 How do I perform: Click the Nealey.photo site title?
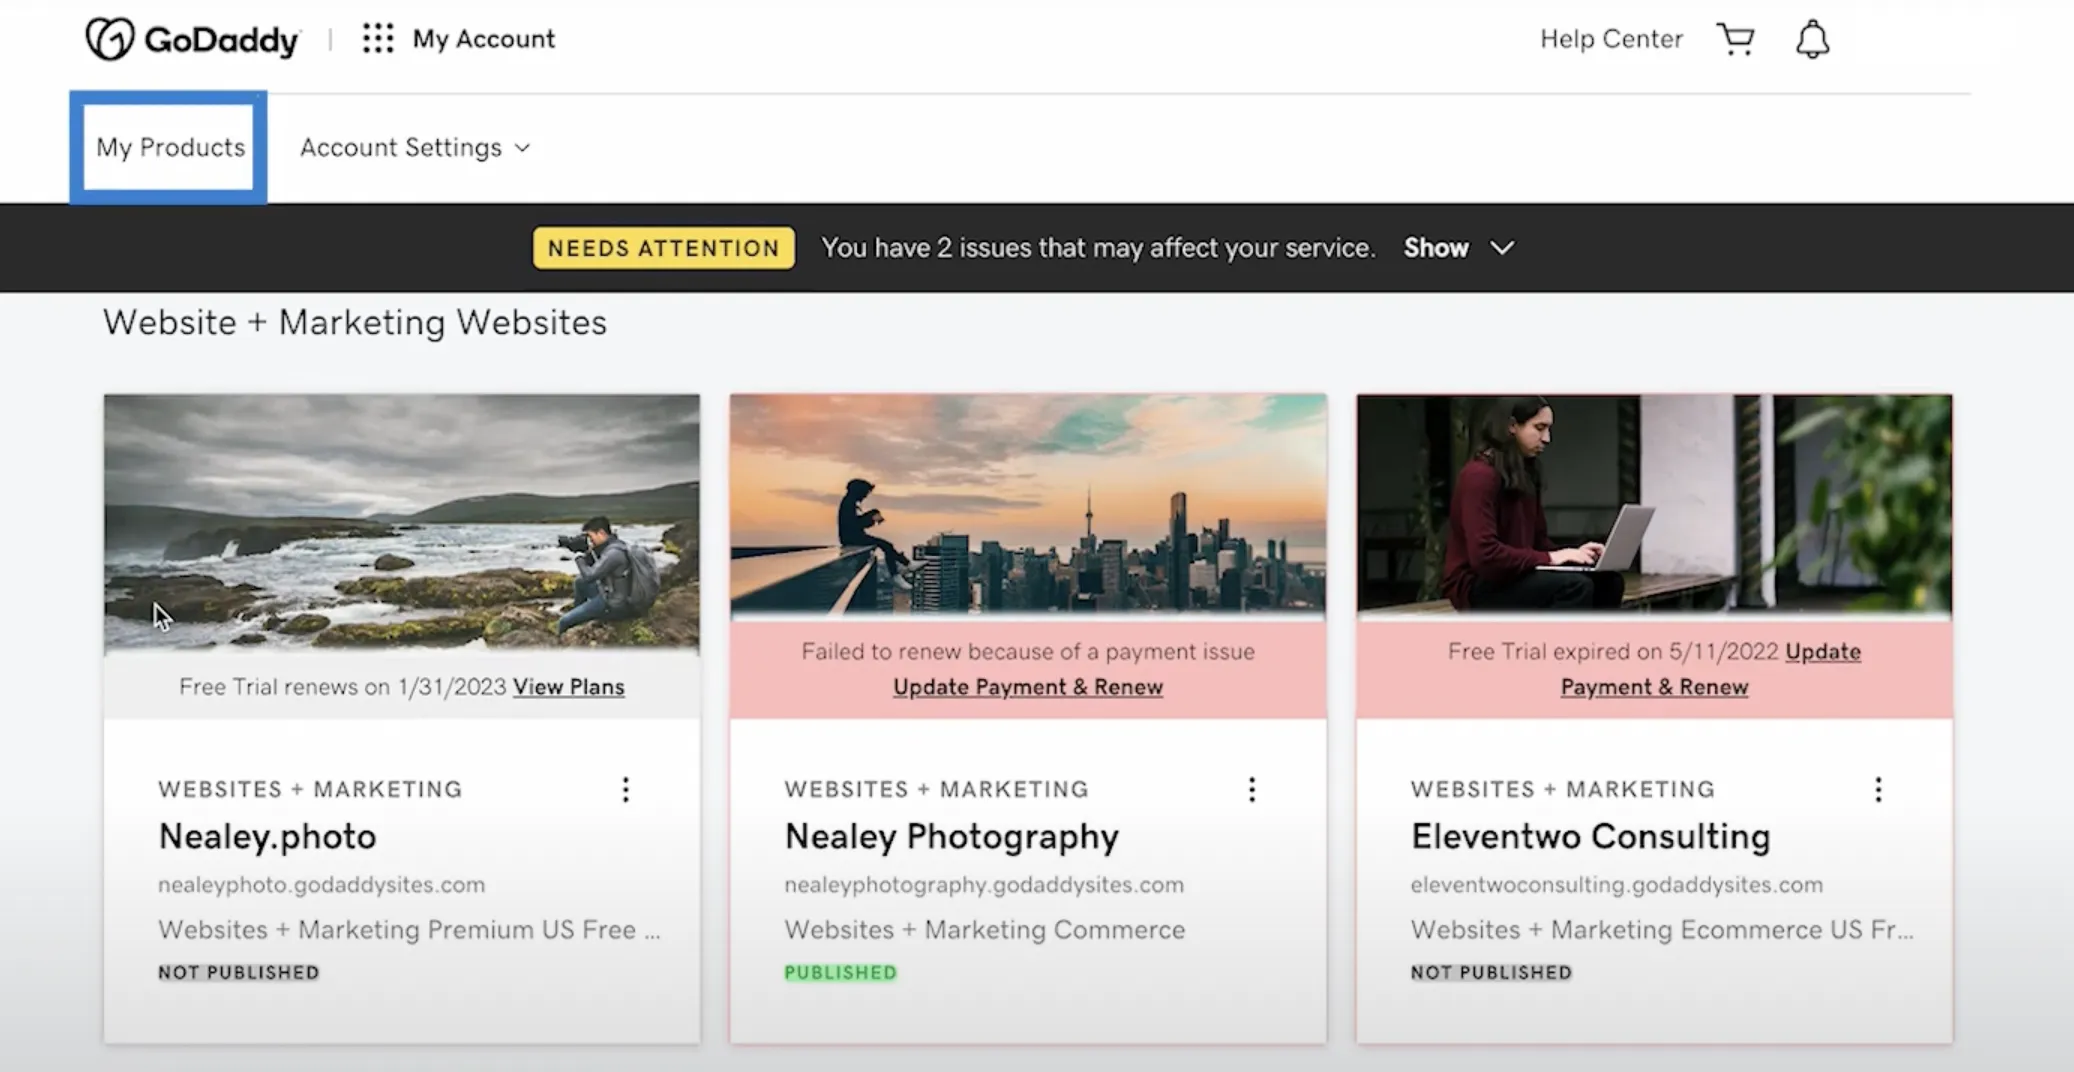(x=267, y=837)
